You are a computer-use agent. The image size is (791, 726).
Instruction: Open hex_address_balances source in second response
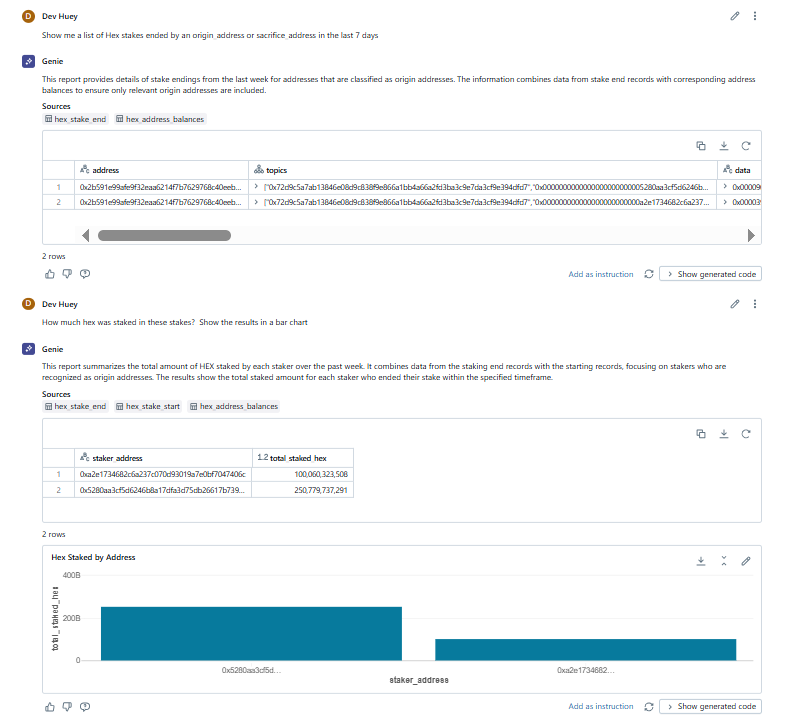(234, 406)
